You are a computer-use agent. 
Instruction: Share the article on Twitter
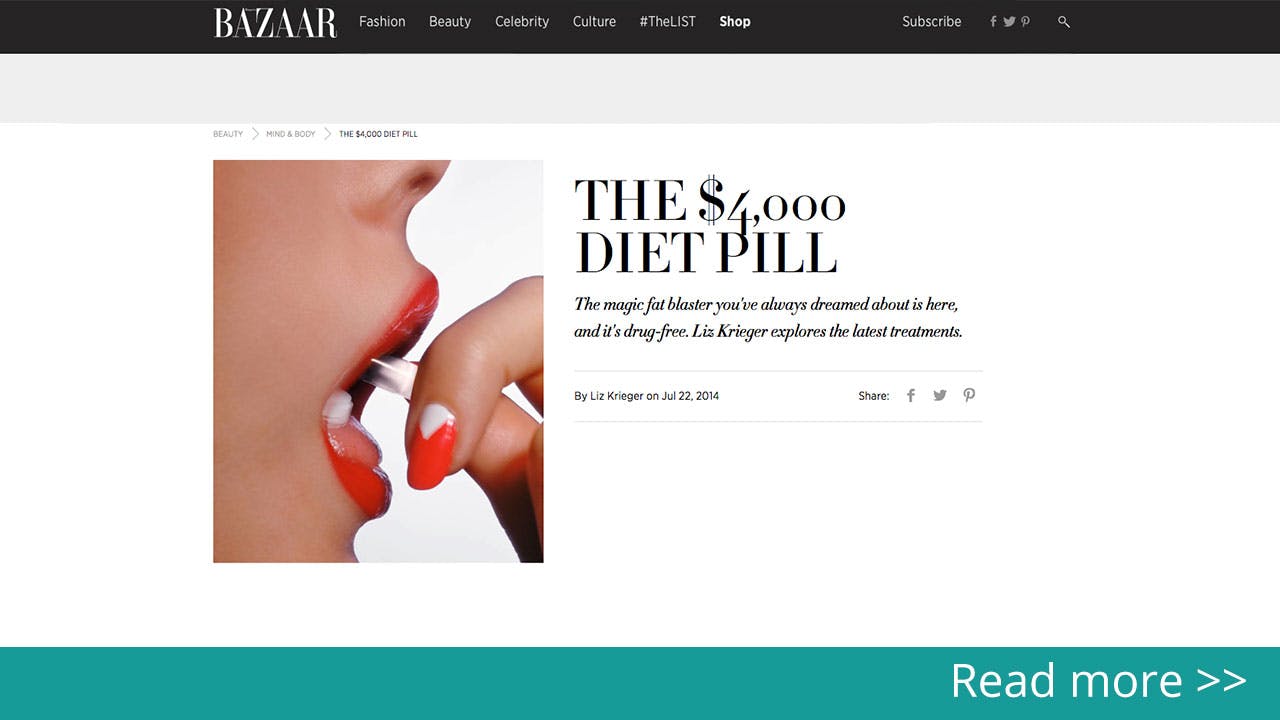[x=940, y=395]
